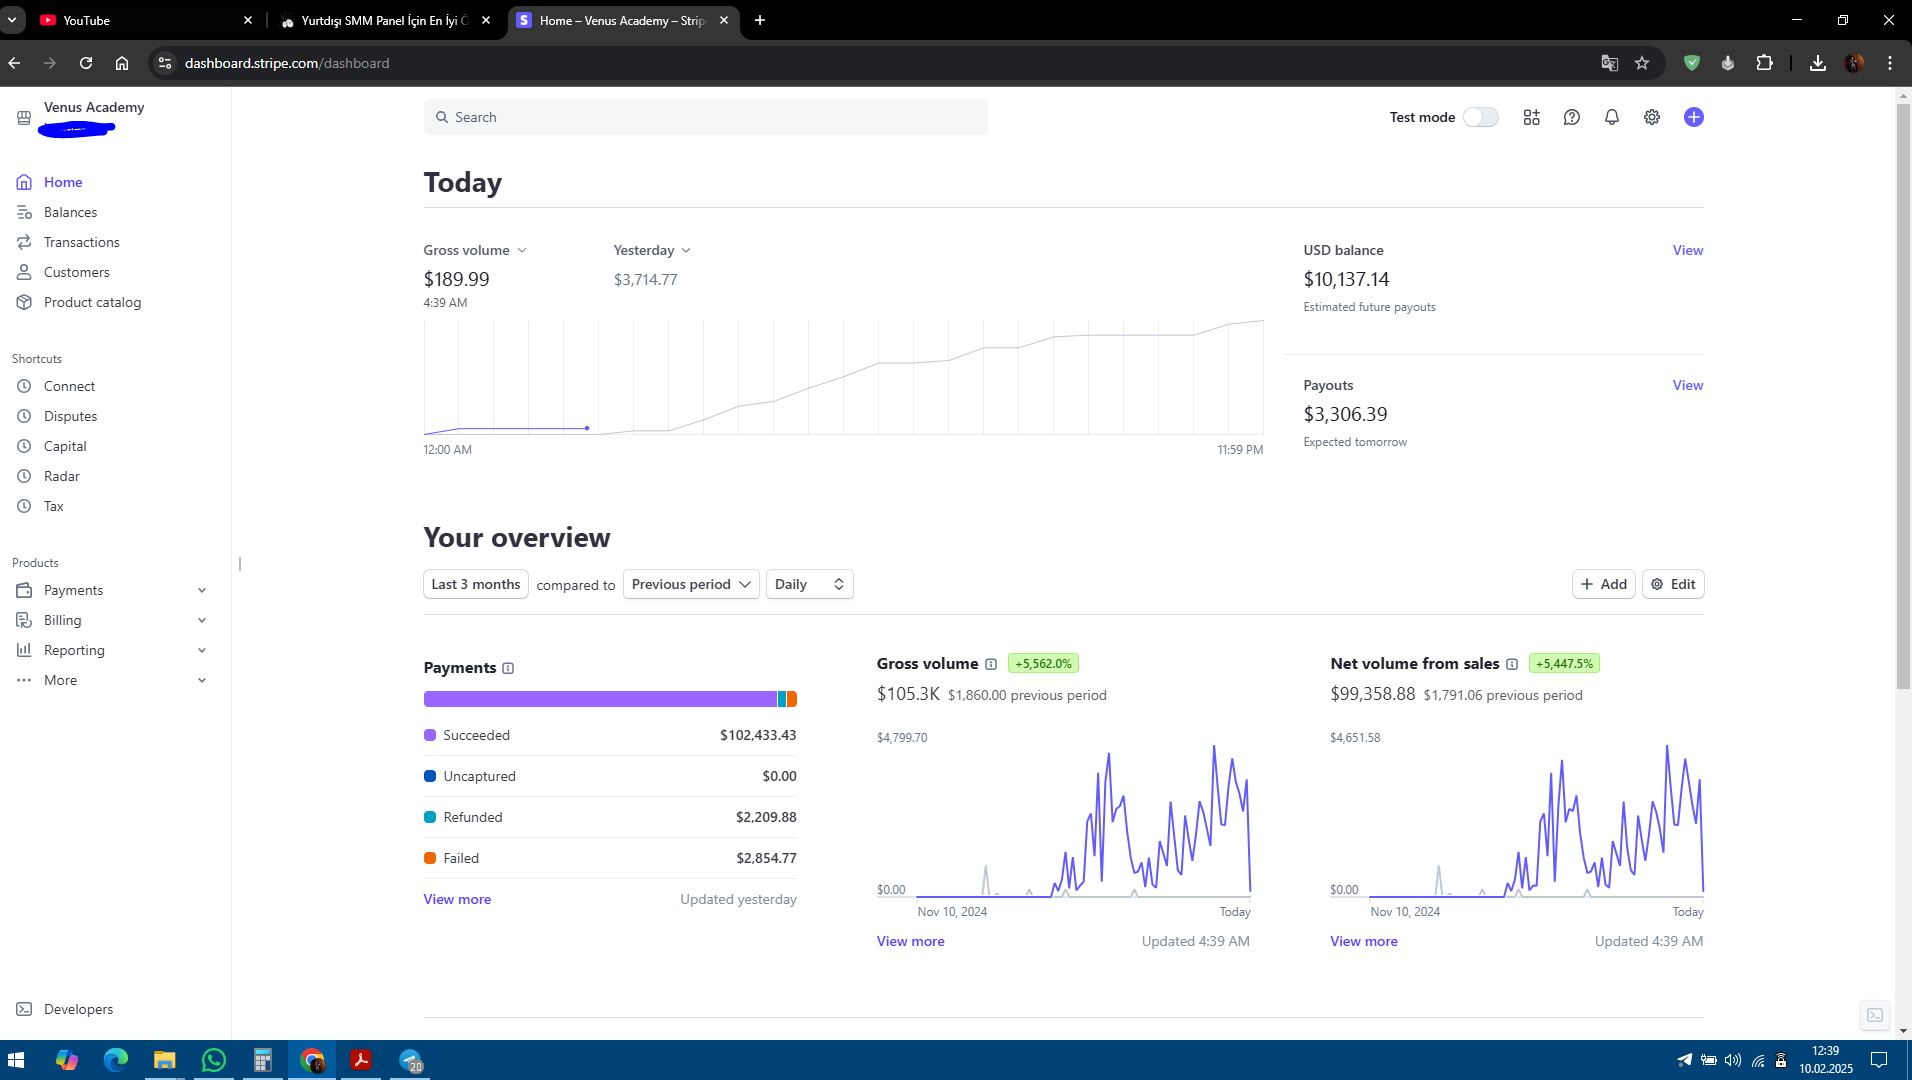Screen dimensions: 1912x1080
Task: Open the shell console icon
Action: 1874,1015
